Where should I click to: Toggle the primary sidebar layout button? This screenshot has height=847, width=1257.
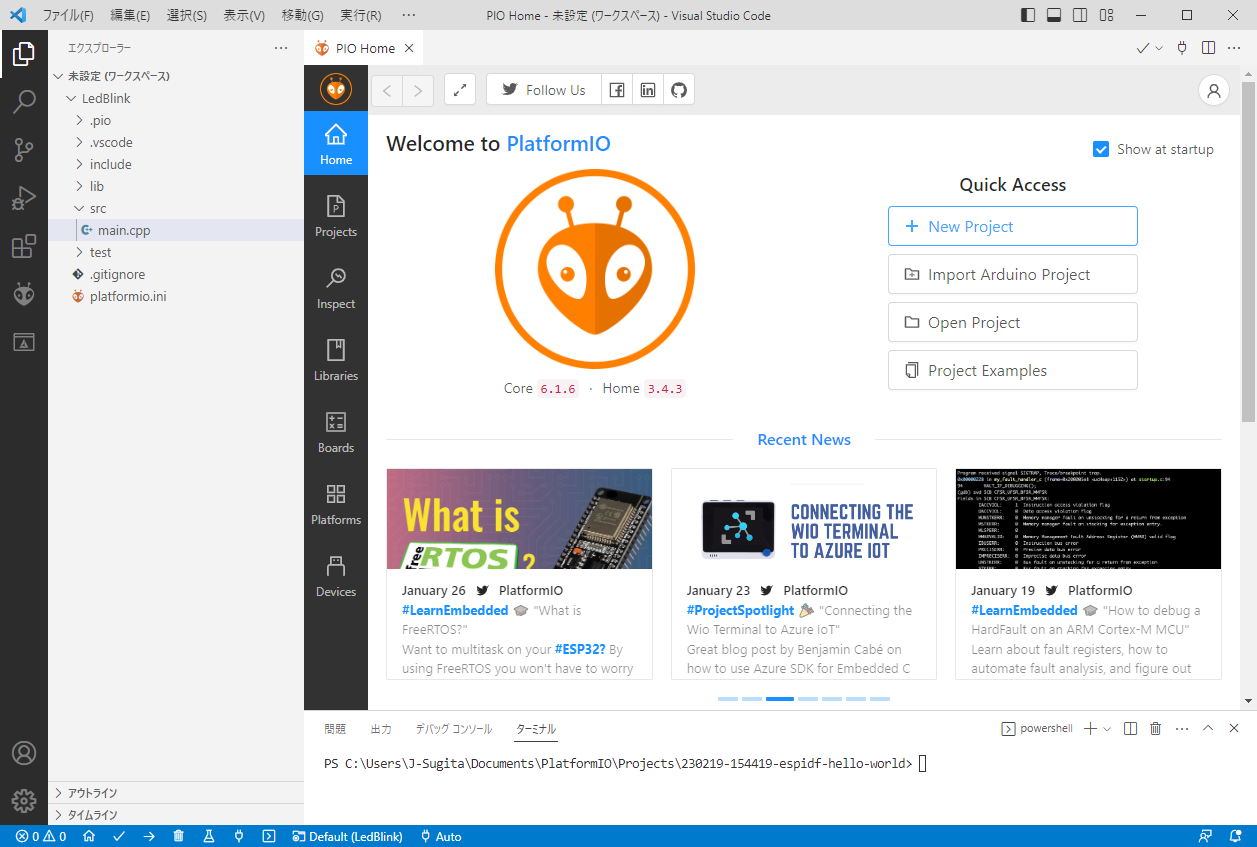[x=1028, y=15]
